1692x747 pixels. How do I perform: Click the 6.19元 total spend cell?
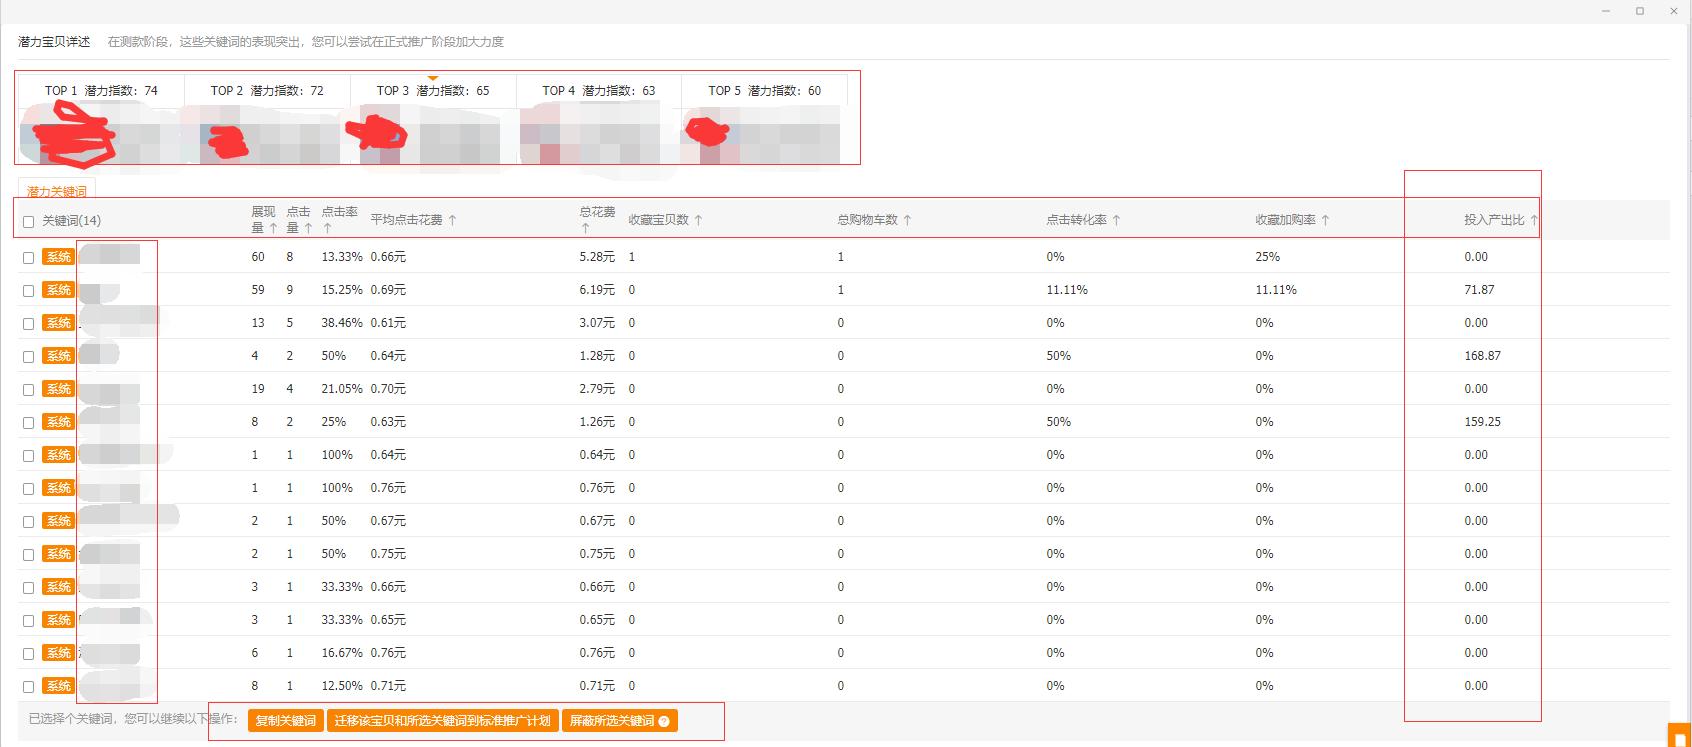(x=597, y=290)
